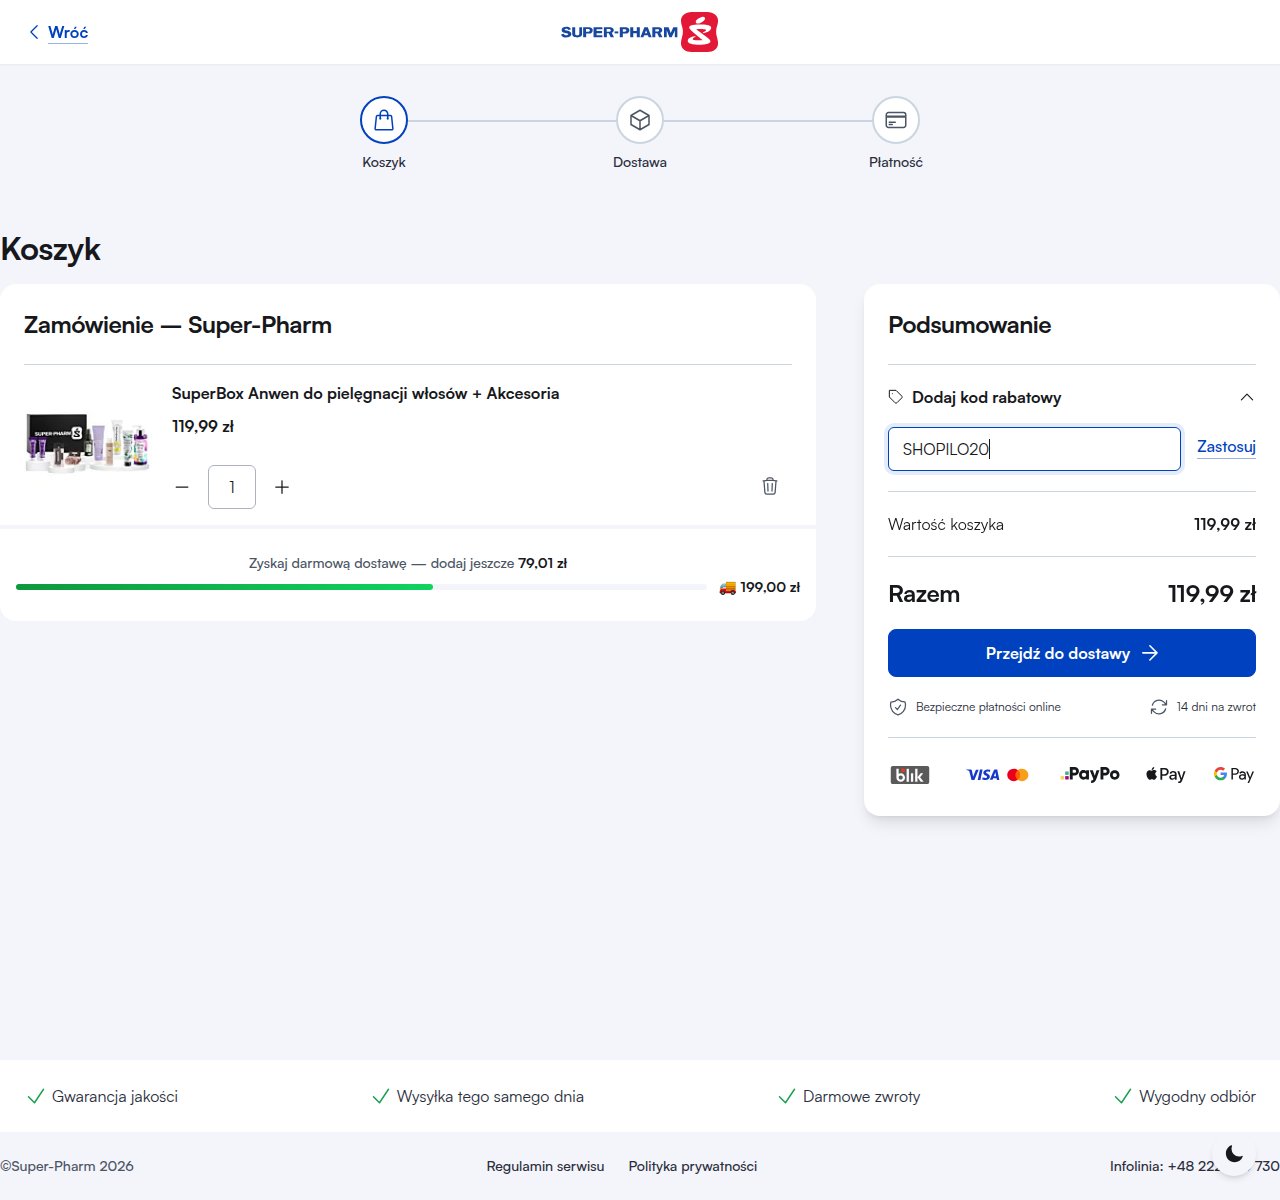This screenshot has width=1280, height=1200.
Task: Increase quantity with plus button
Action: [282, 487]
